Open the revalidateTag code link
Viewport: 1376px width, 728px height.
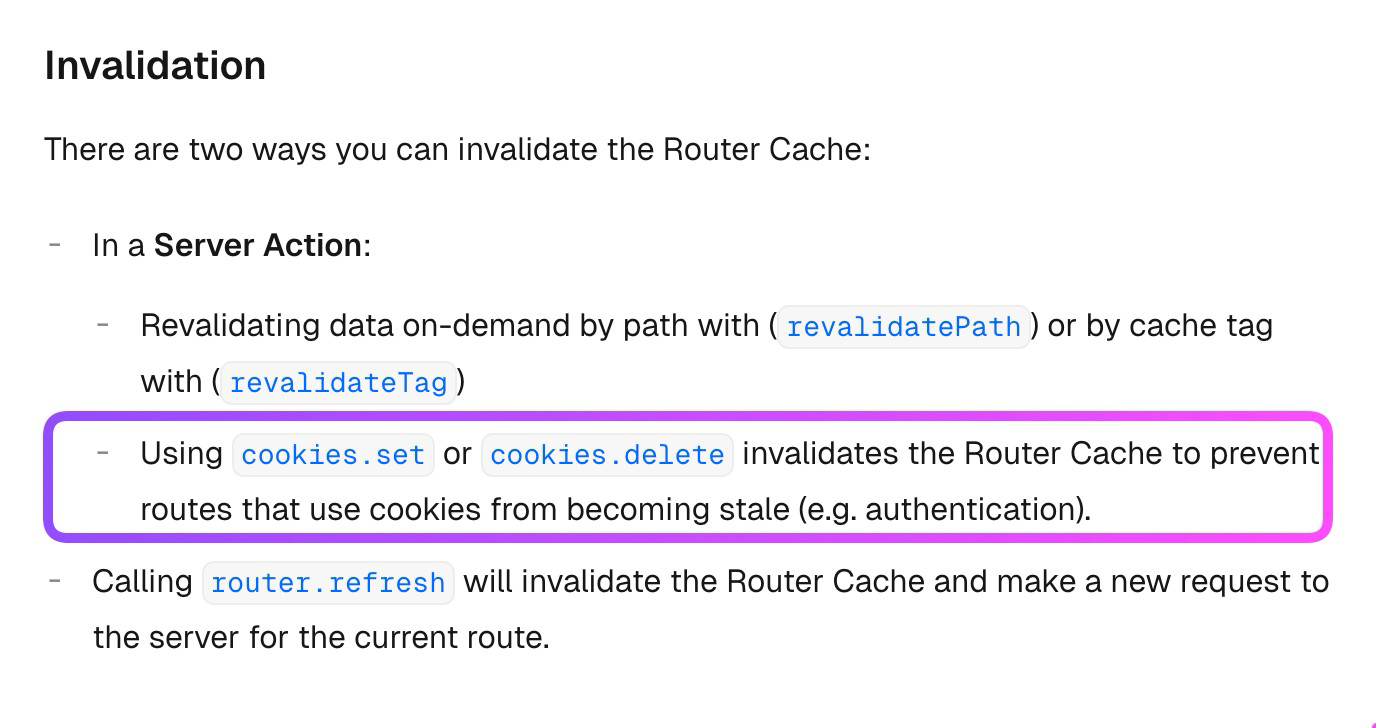coord(338,383)
